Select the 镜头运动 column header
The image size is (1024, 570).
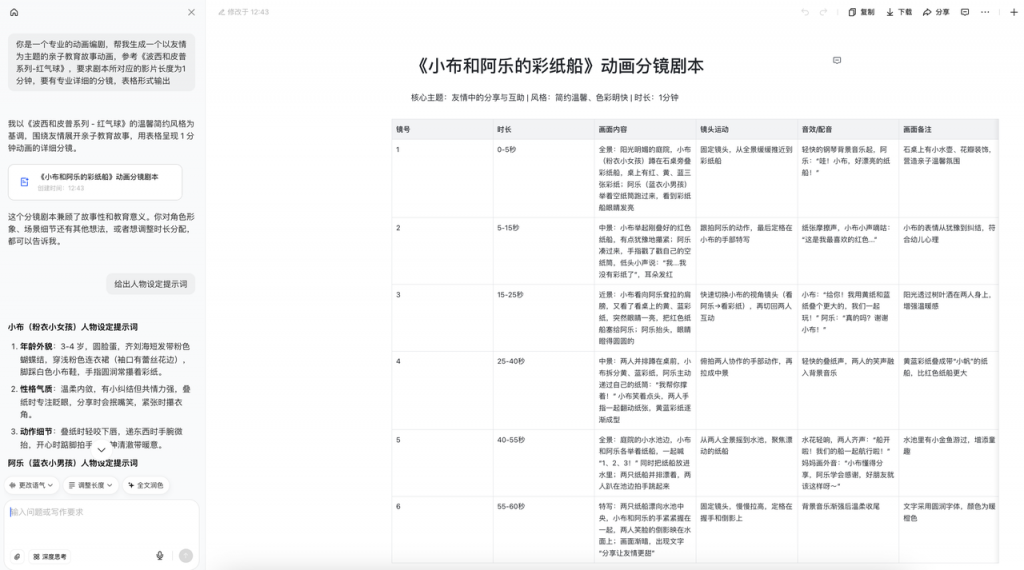[746, 129]
